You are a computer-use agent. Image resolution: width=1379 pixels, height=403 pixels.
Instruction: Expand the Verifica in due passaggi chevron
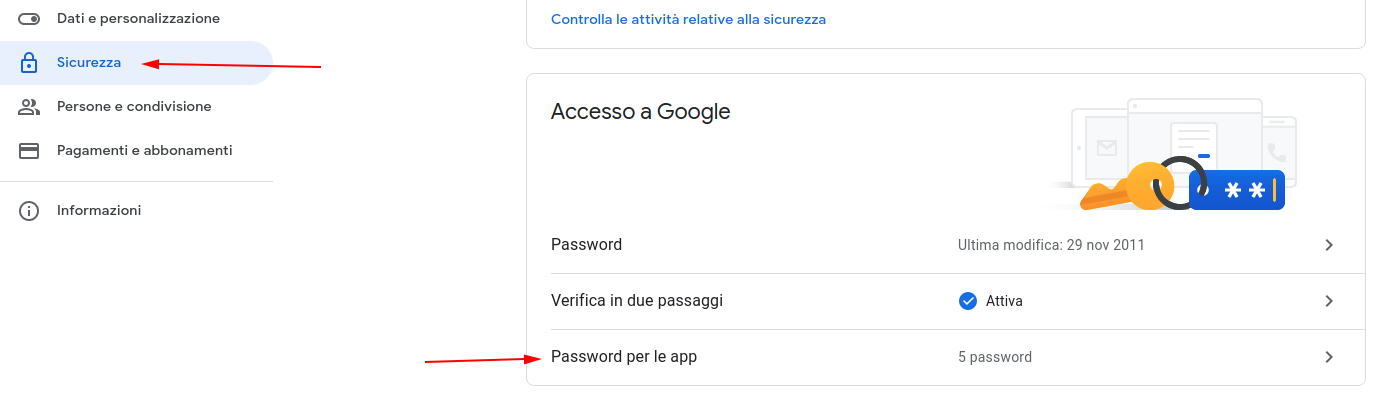coord(1329,301)
